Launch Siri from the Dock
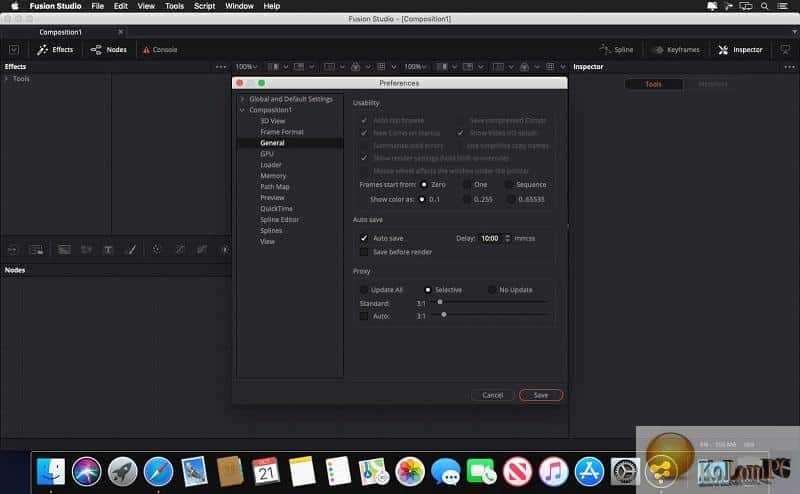 click(x=86, y=471)
